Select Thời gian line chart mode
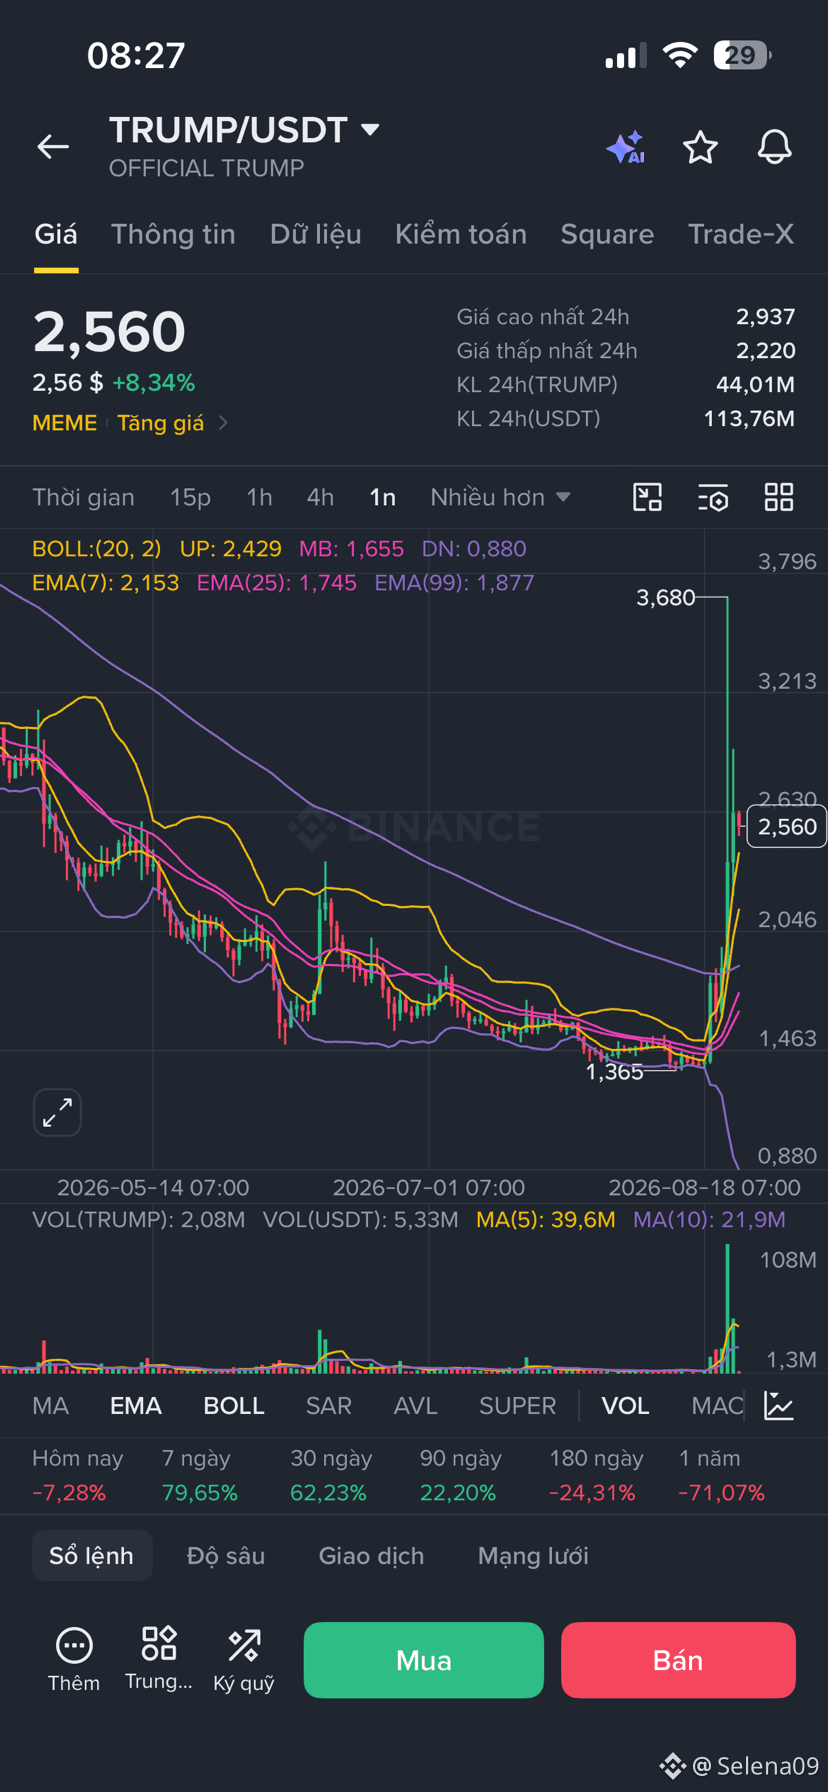The height and width of the screenshot is (1792, 828). pyautogui.click(x=83, y=497)
